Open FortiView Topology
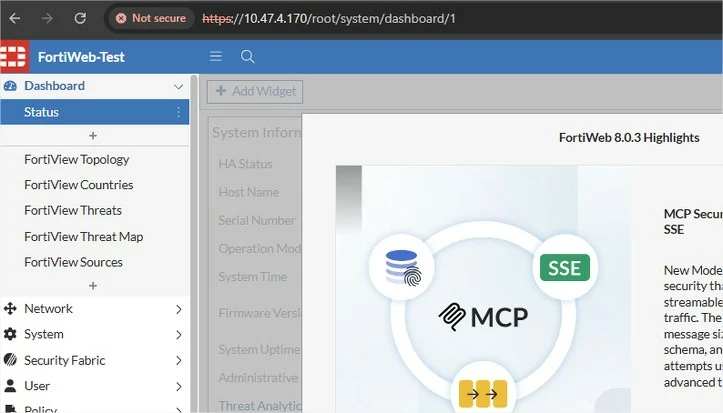The image size is (723, 413). [77, 159]
